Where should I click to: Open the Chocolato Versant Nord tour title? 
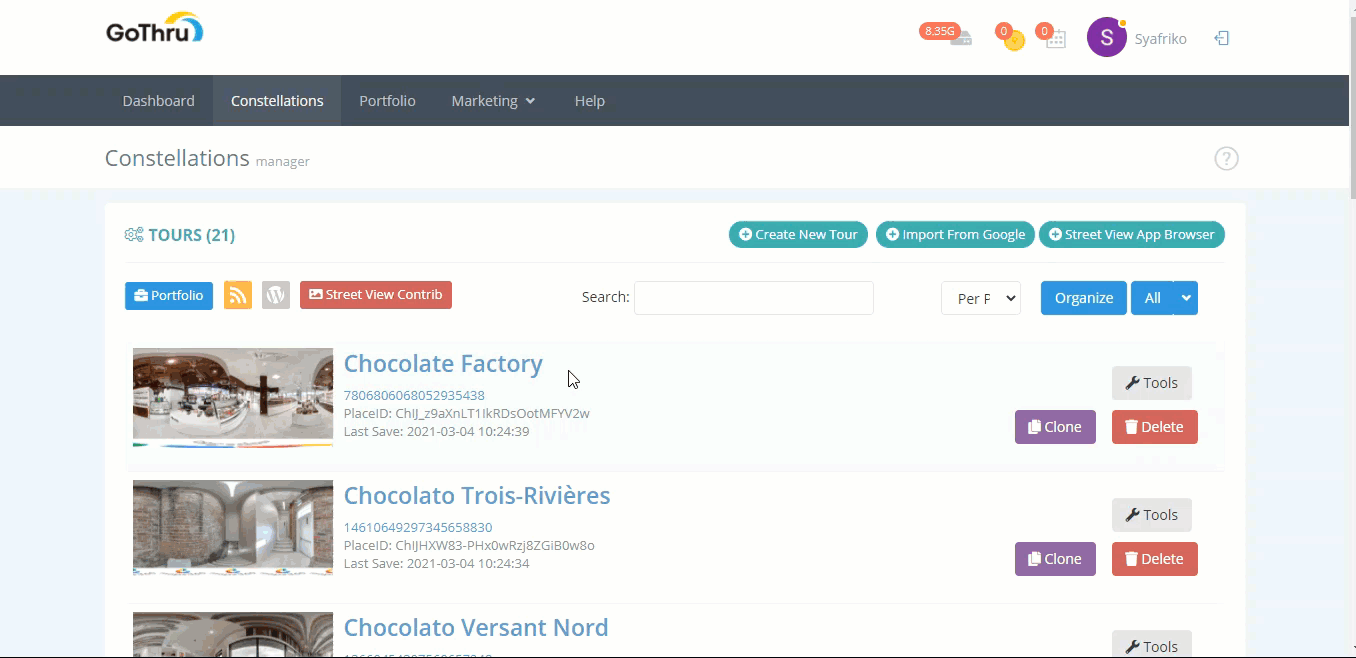coord(476,628)
